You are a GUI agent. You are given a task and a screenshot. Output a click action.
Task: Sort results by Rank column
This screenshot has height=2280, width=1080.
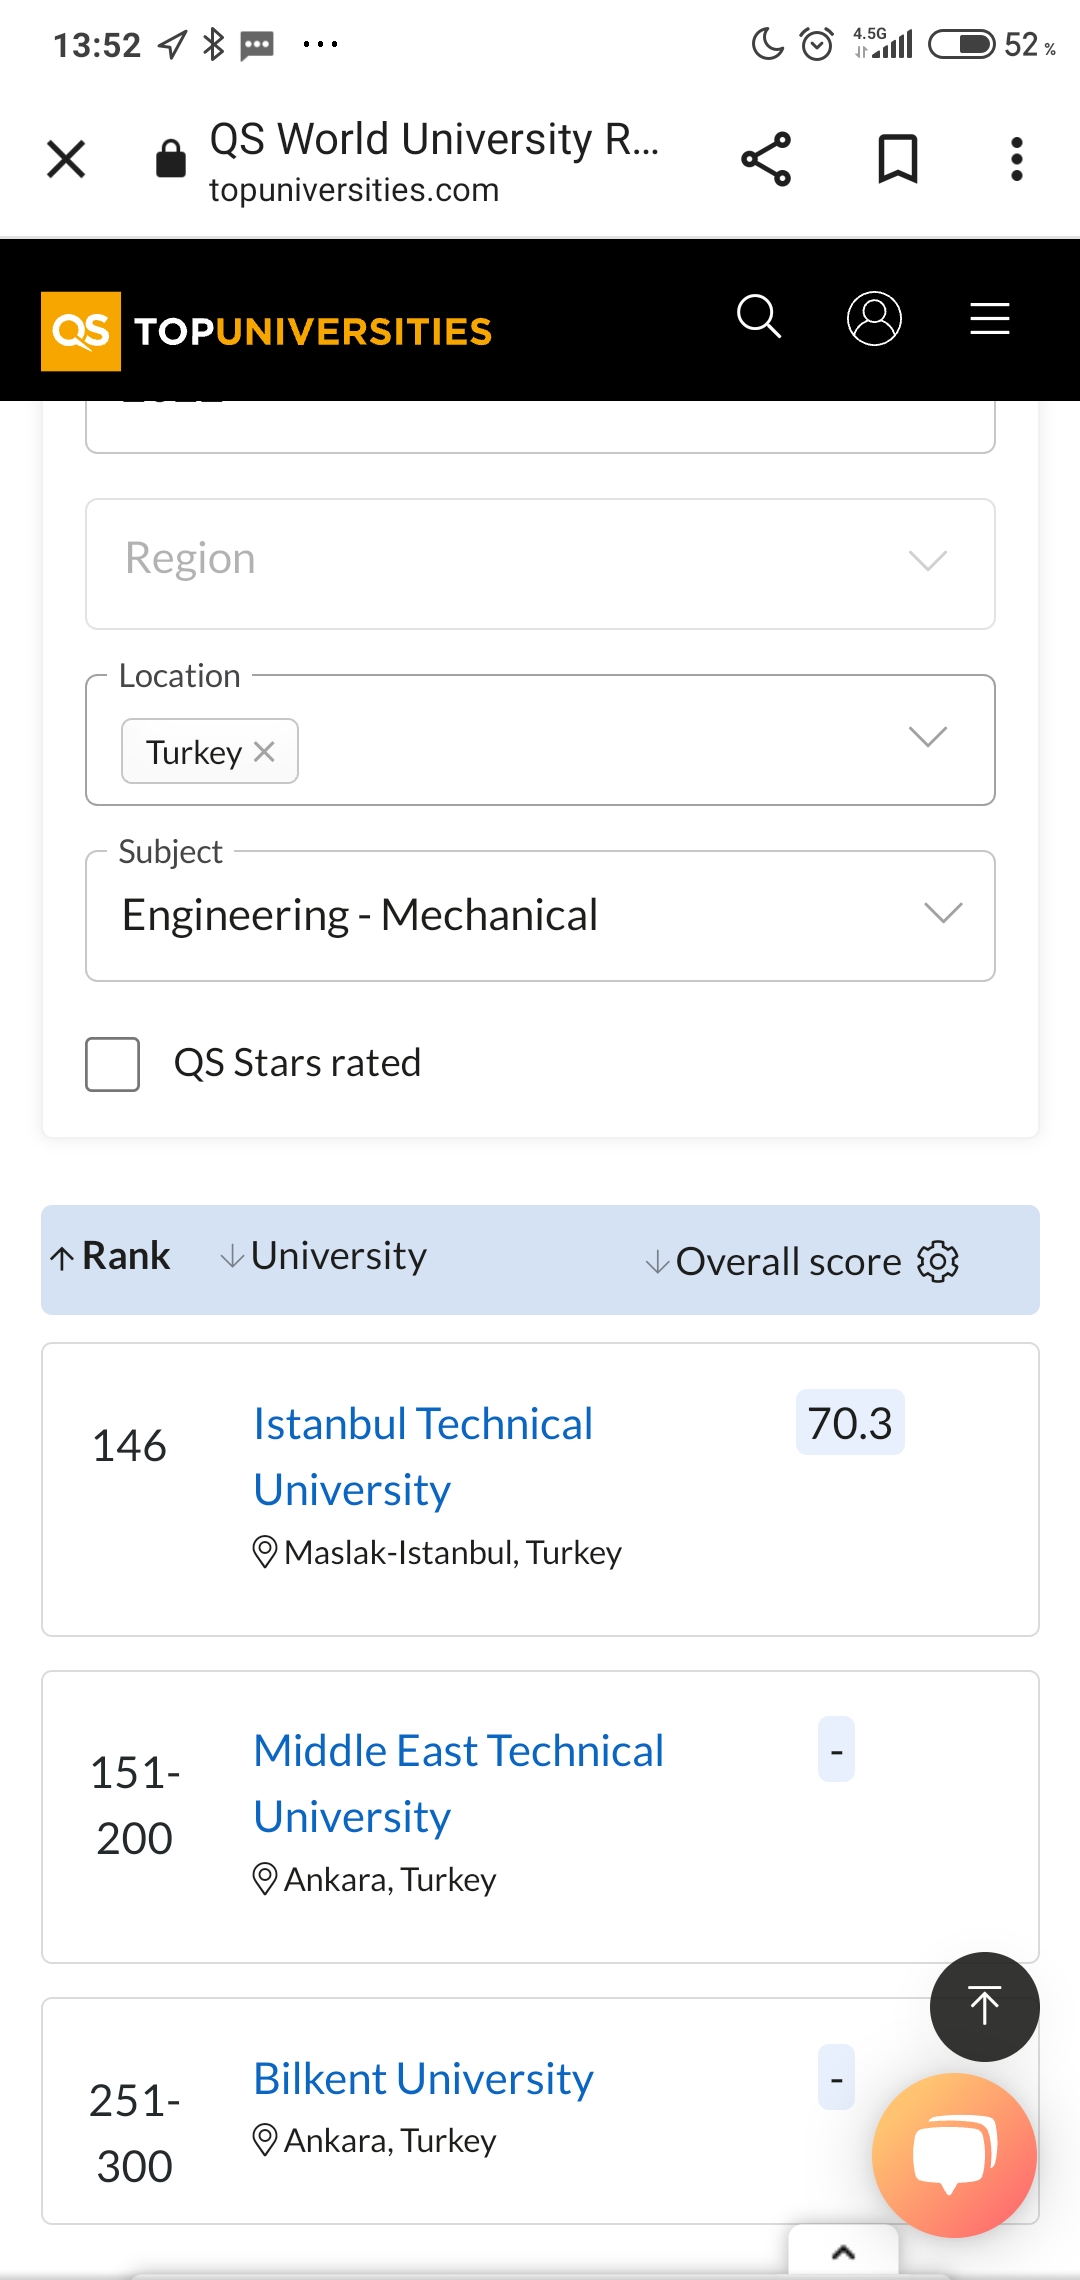pos(111,1256)
